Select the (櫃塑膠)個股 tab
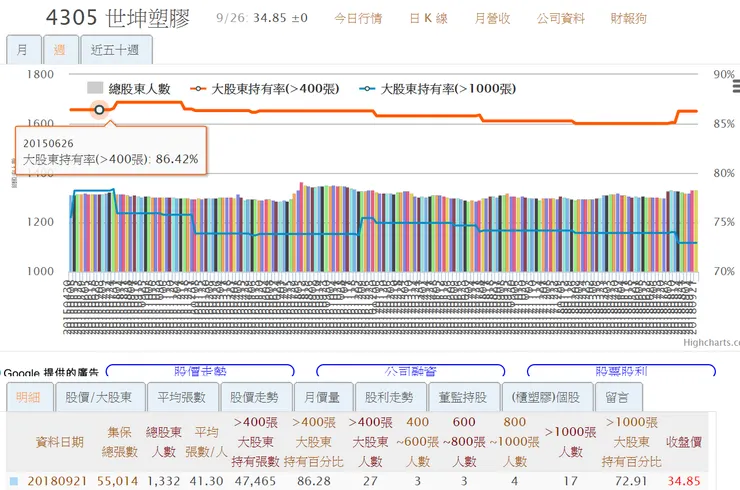This screenshot has width=740, height=490. click(547, 397)
